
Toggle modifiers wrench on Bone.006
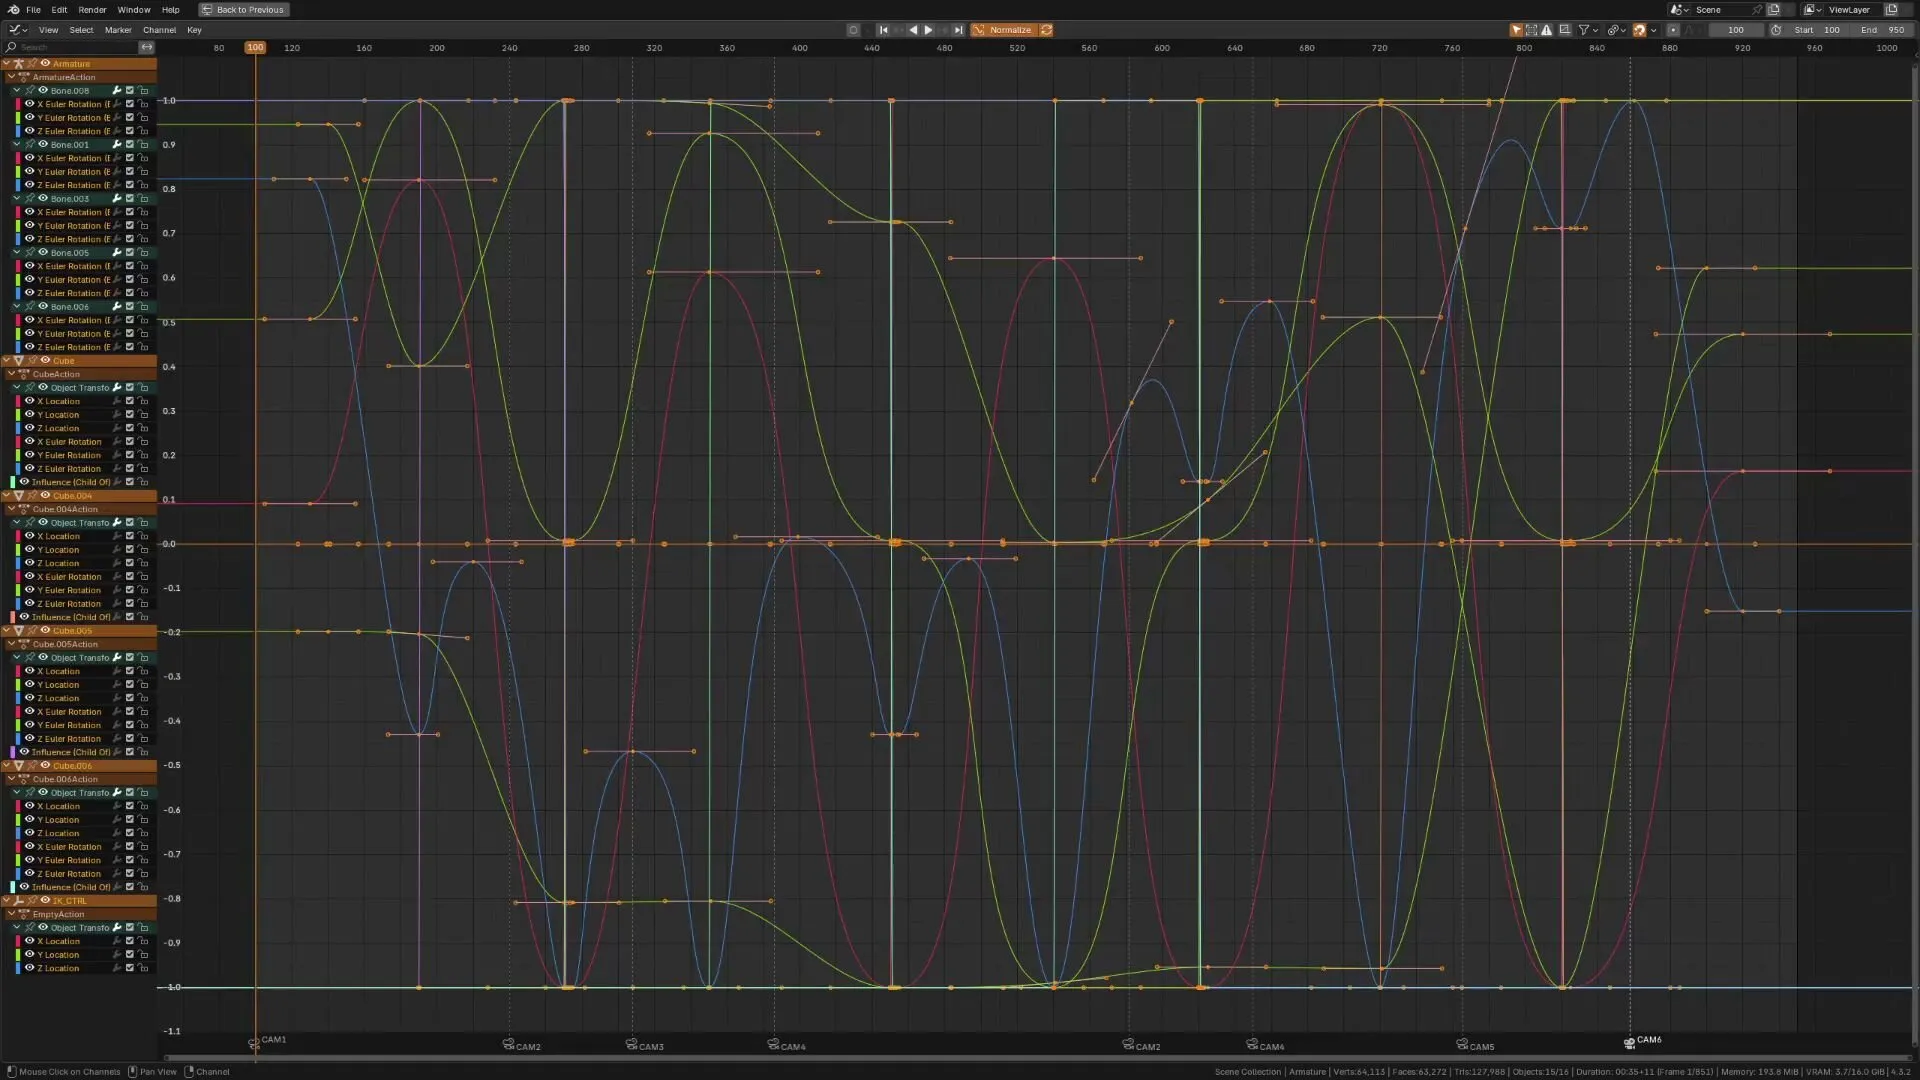pyautogui.click(x=117, y=306)
